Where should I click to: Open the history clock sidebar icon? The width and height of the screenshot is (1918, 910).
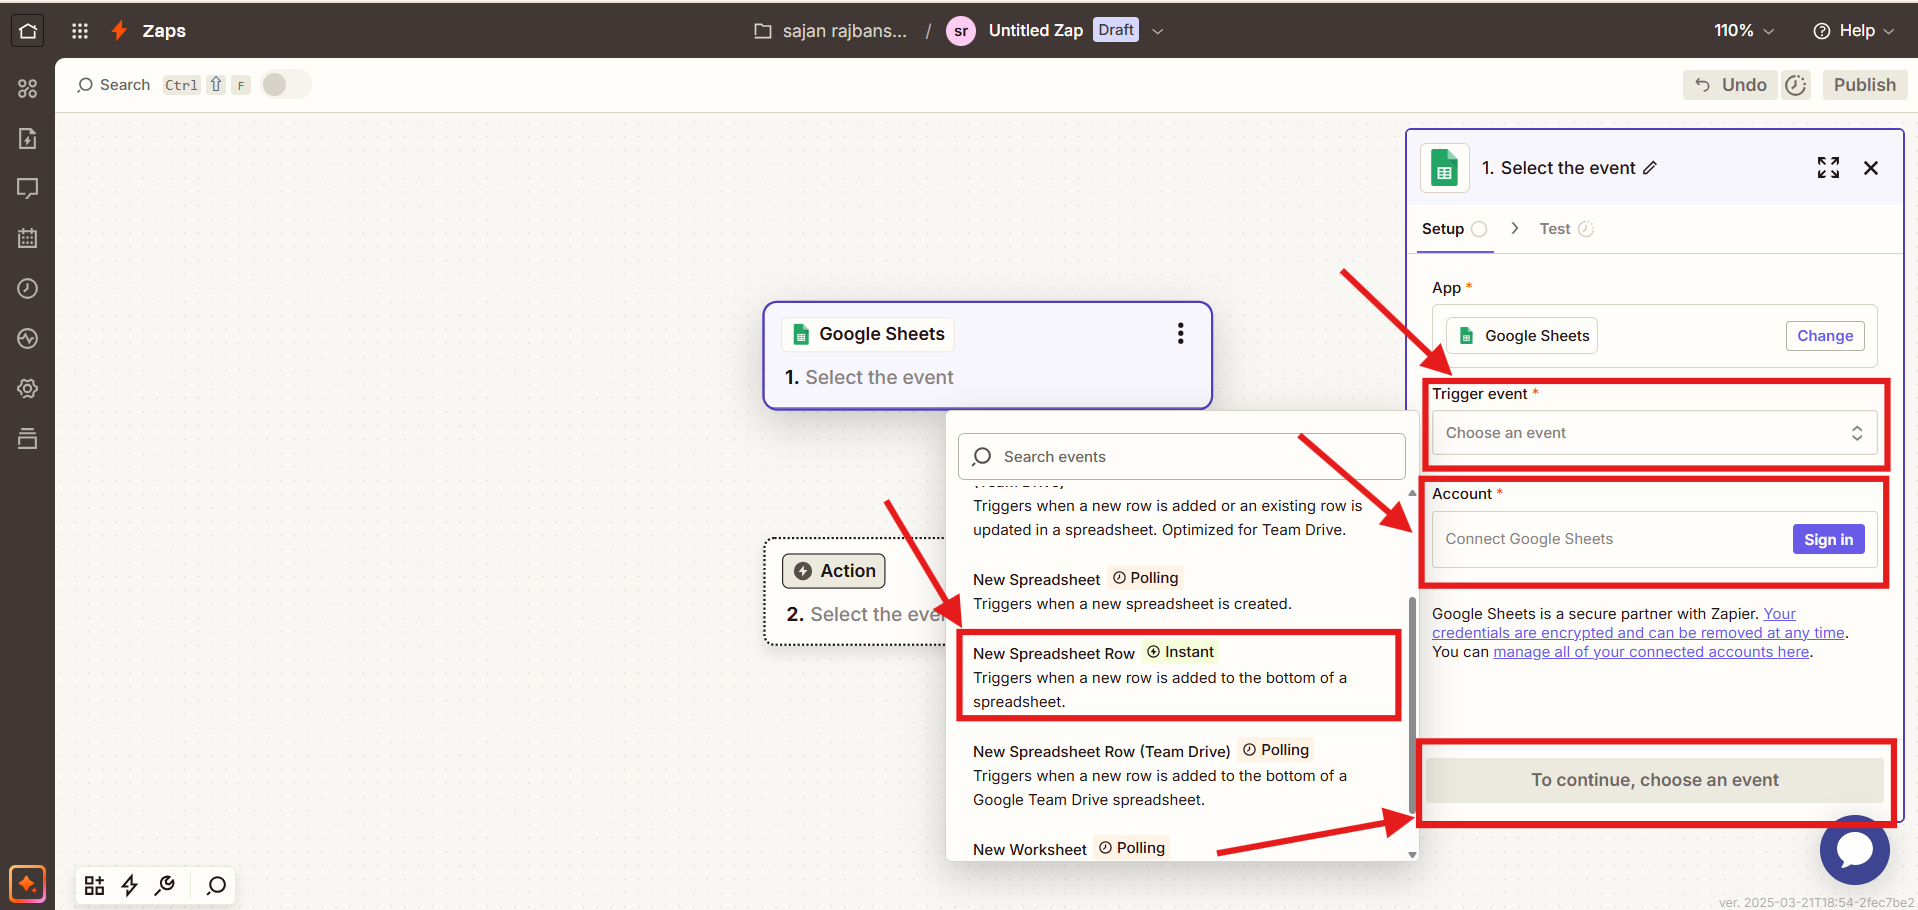(x=28, y=288)
